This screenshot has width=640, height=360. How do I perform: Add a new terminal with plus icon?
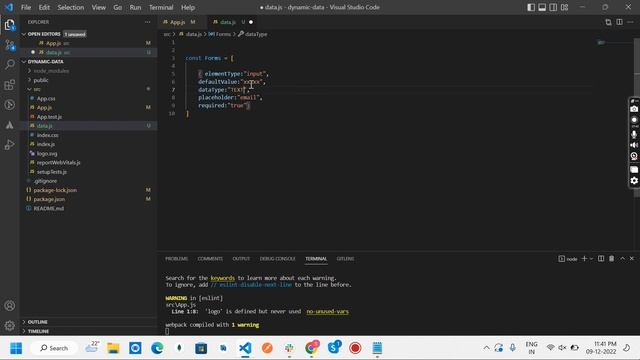[x=584, y=259]
